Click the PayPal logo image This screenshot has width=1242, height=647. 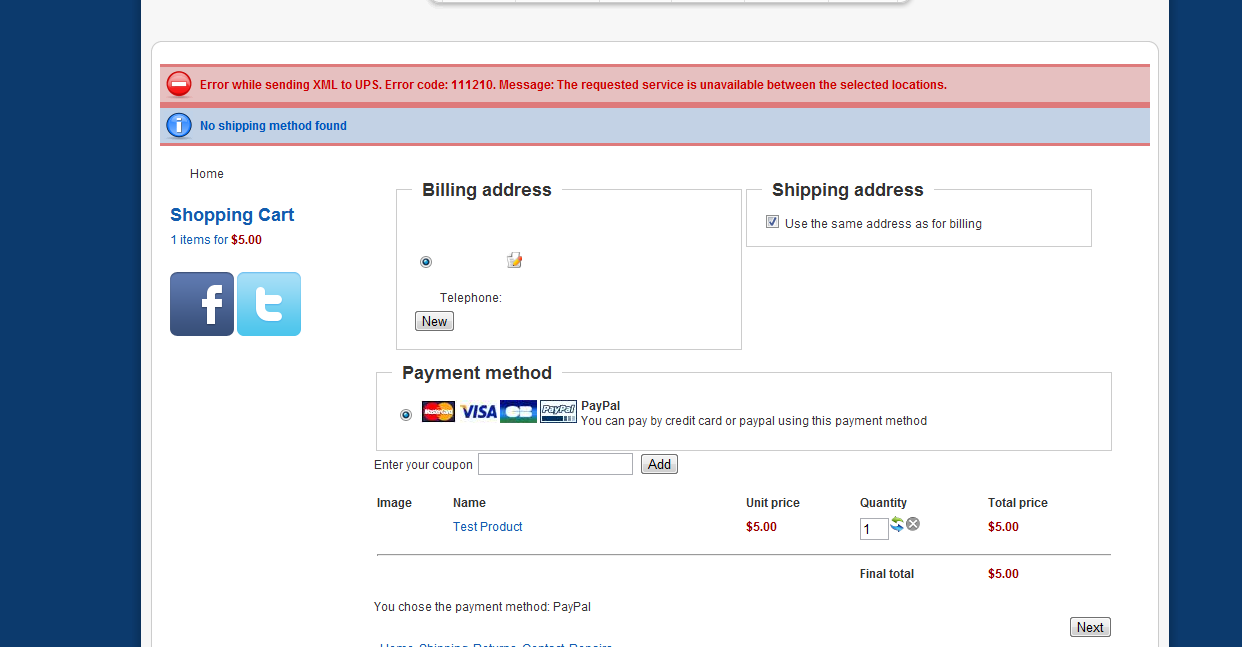tap(559, 412)
